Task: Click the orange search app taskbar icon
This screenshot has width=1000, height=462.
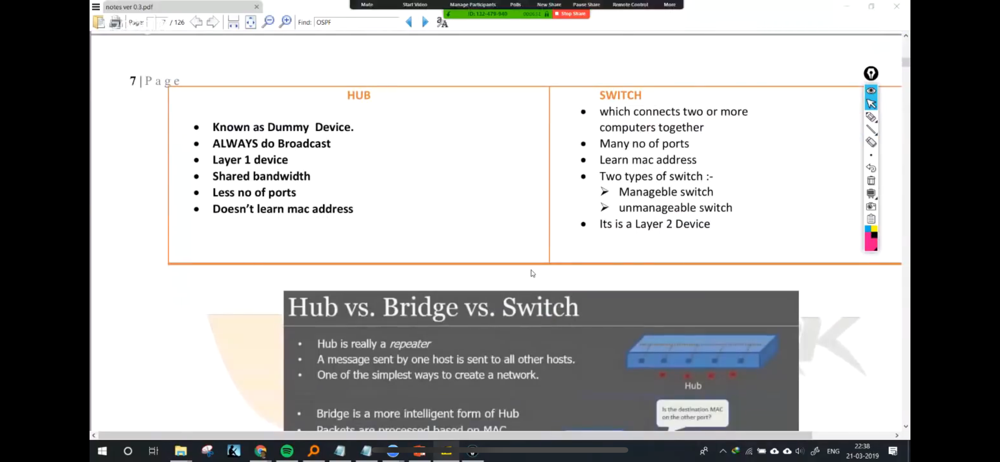Action: point(313,451)
